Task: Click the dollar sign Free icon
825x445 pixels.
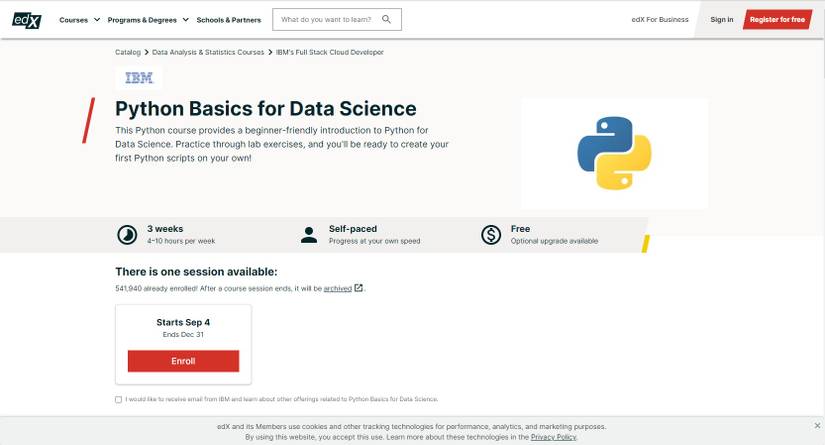Action: tap(491, 235)
